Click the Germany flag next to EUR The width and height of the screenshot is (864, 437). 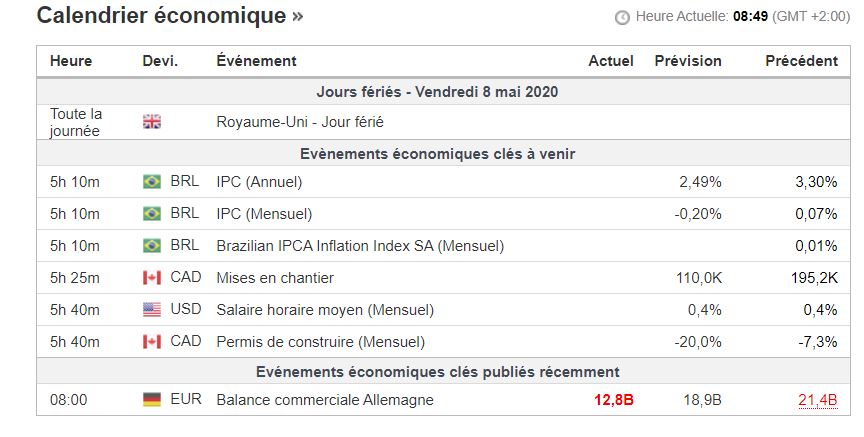(152, 400)
